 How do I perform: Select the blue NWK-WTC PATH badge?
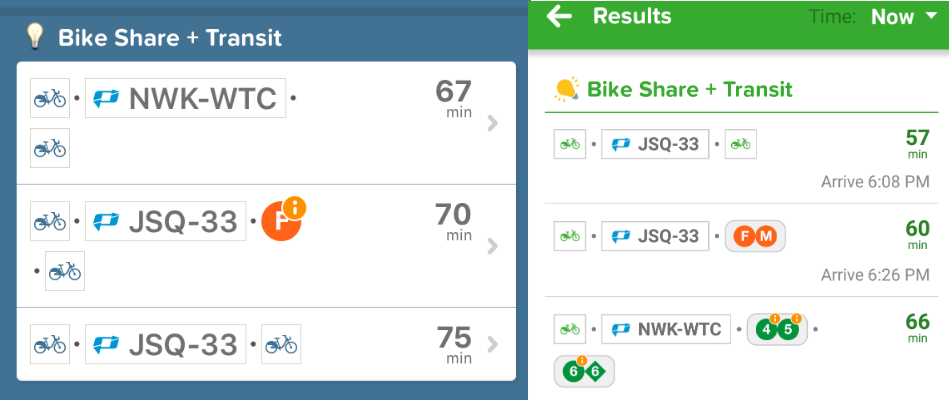pos(185,98)
